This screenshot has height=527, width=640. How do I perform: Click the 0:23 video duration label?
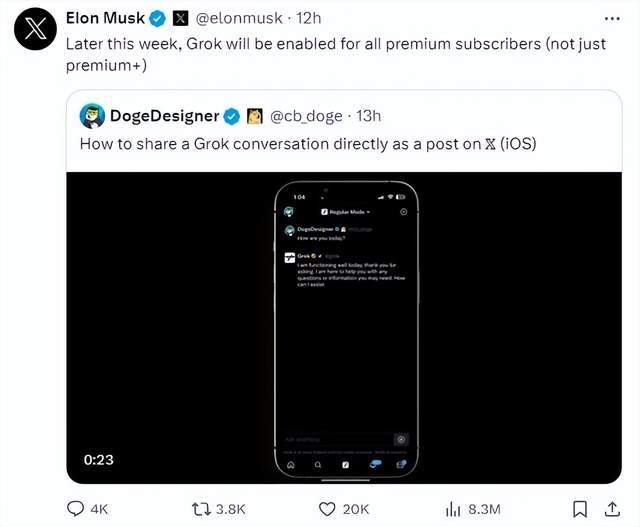(98, 460)
